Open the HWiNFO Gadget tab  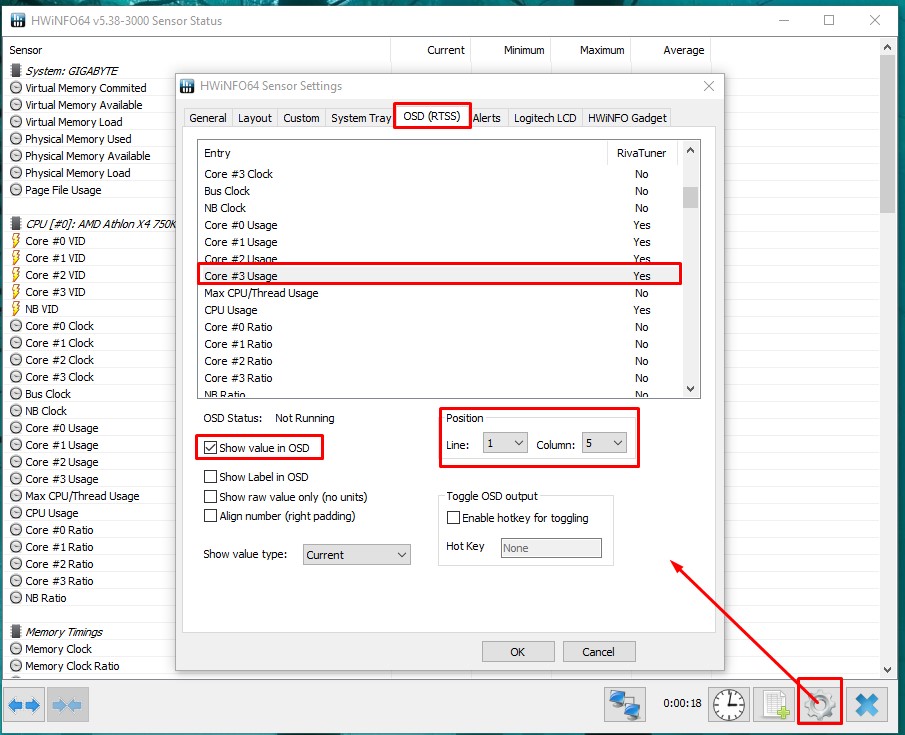pos(627,118)
